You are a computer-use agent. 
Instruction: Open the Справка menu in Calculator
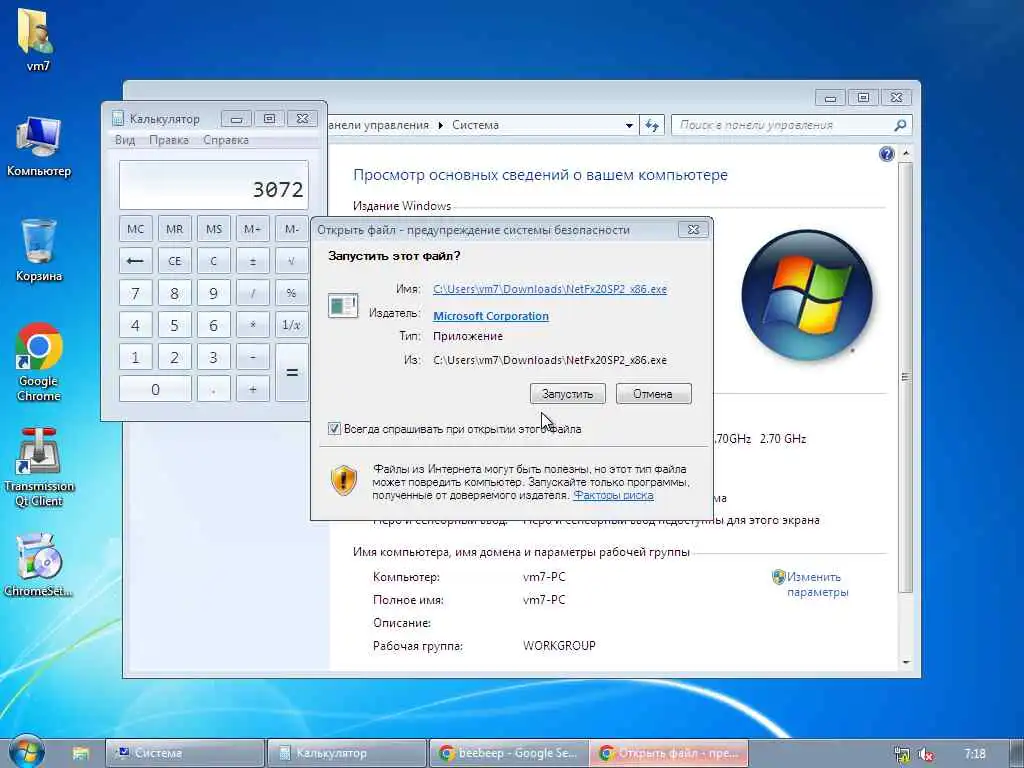[225, 140]
